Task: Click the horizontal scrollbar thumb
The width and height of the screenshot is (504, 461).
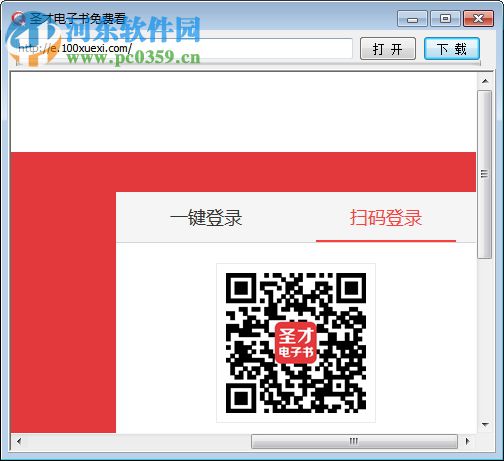Action: (x=354, y=441)
